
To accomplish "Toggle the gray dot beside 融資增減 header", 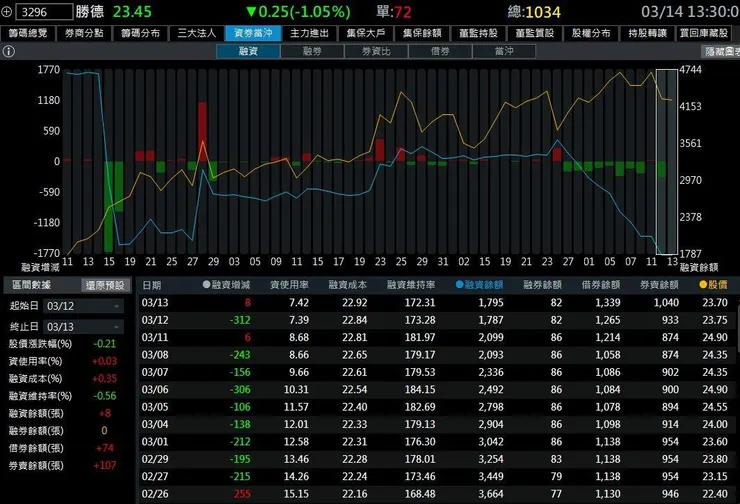I will (206, 285).
